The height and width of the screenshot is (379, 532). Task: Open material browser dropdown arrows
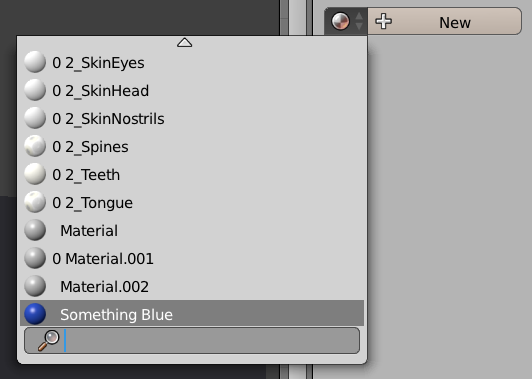(359, 21)
